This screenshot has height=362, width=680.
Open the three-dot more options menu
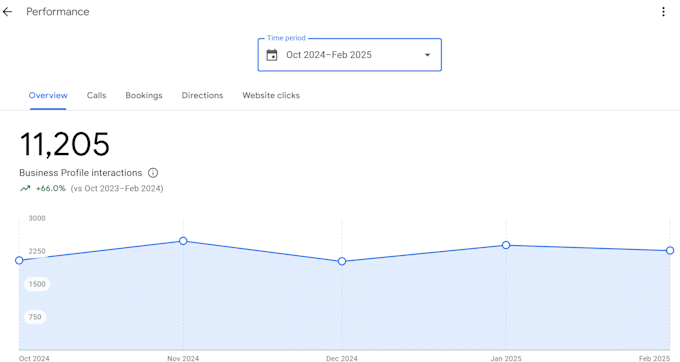[x=663, y=12]
